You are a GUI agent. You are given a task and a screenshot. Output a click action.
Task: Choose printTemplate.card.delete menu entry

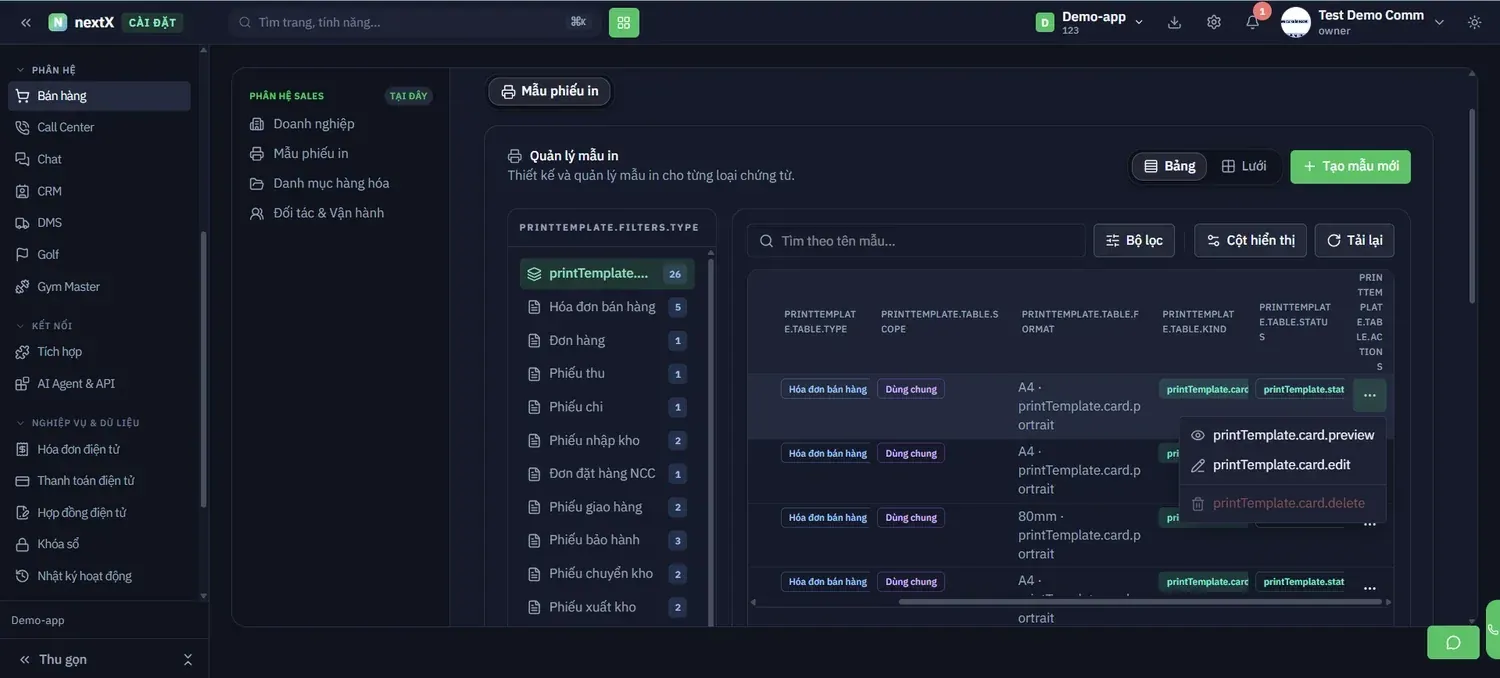pos(1283,503)
